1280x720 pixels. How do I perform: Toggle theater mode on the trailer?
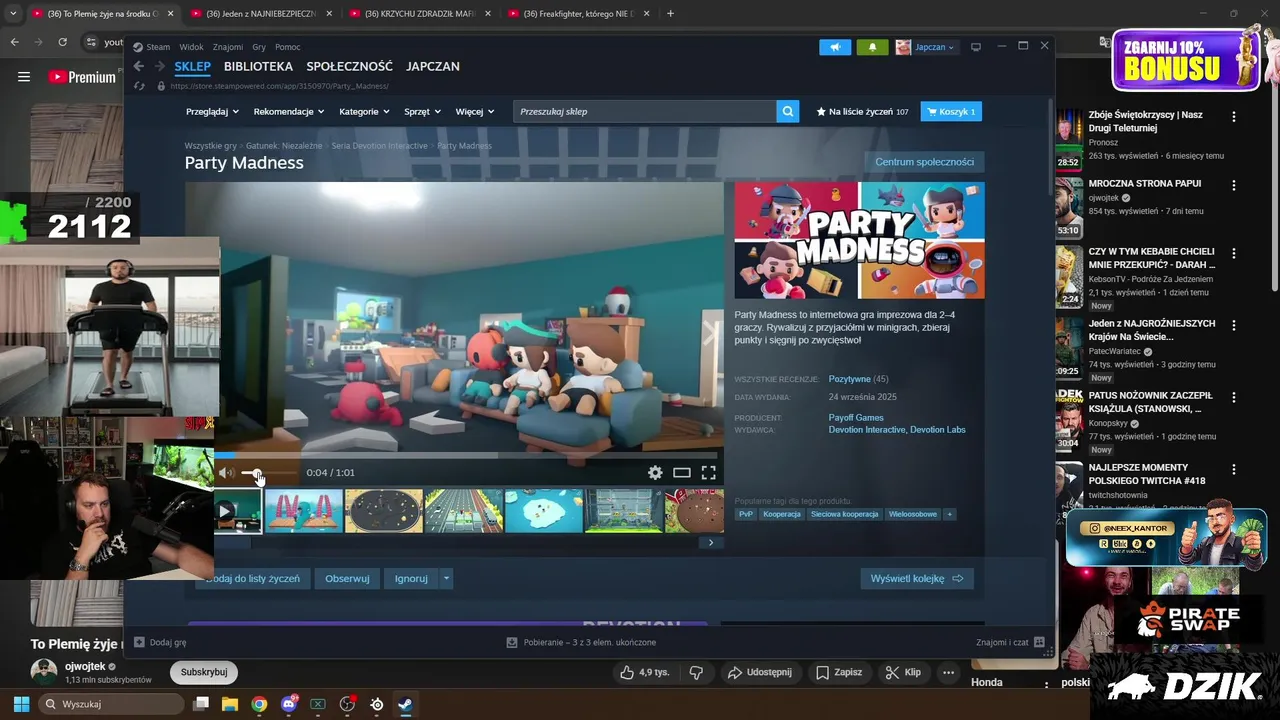click(682, 473)
